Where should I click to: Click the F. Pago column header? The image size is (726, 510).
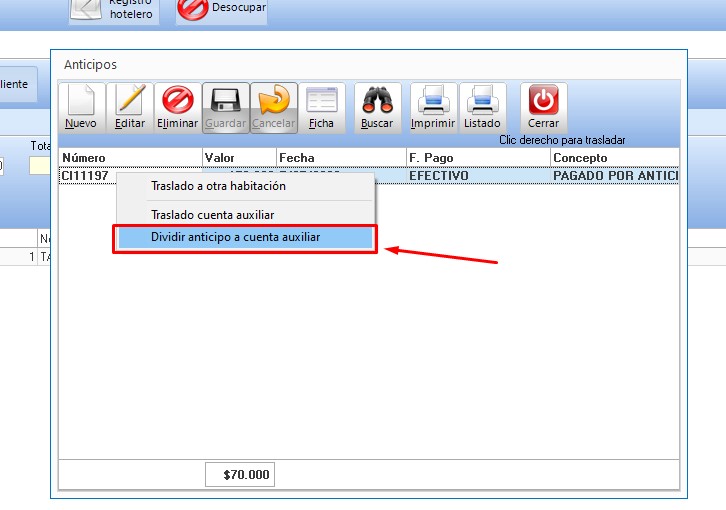(477, 158)
